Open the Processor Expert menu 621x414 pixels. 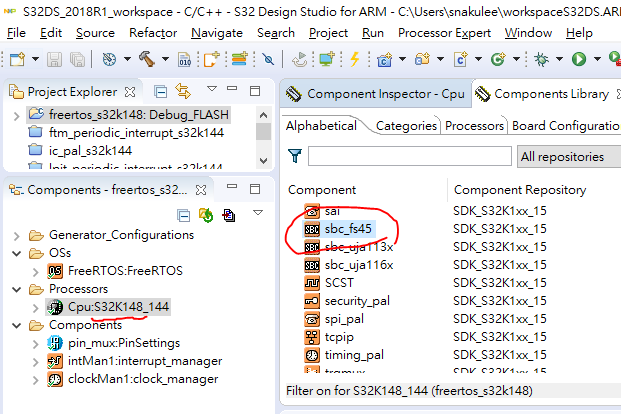(x=444, y=33)
